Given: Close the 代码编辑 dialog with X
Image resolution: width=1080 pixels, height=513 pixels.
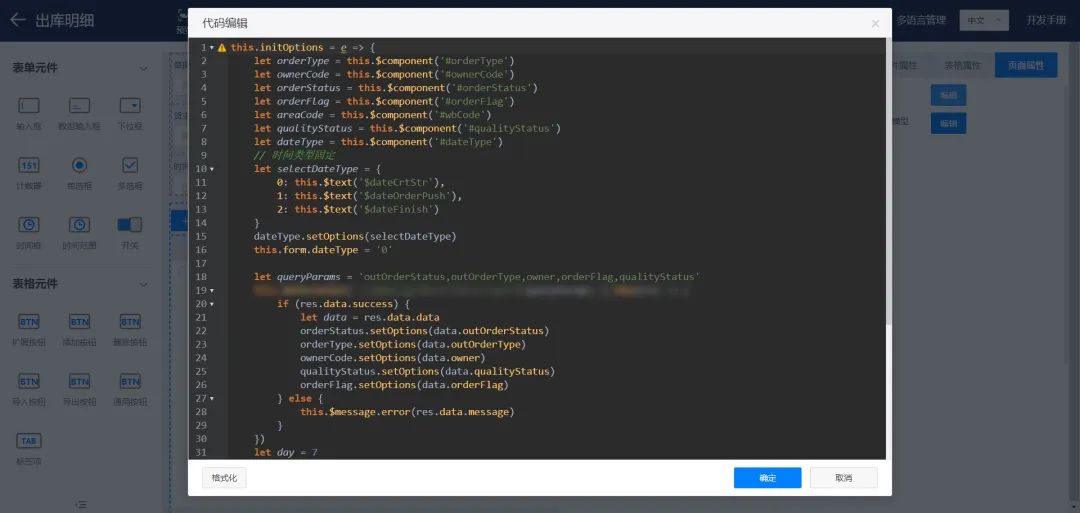Looking at the screenshot, I should 875,23.
